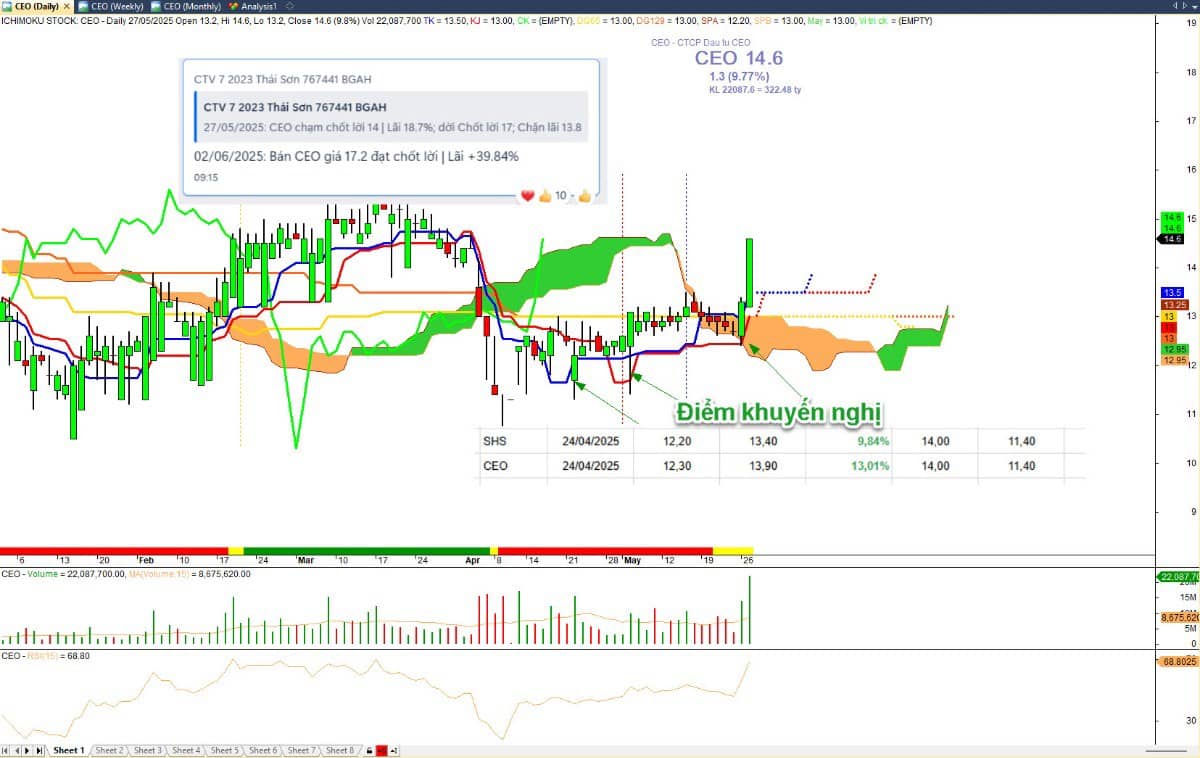The height and width of the screenshot is (758, 1200).
Task: Click the last thumbs-up reaction emoji
Action: point(584,196)
